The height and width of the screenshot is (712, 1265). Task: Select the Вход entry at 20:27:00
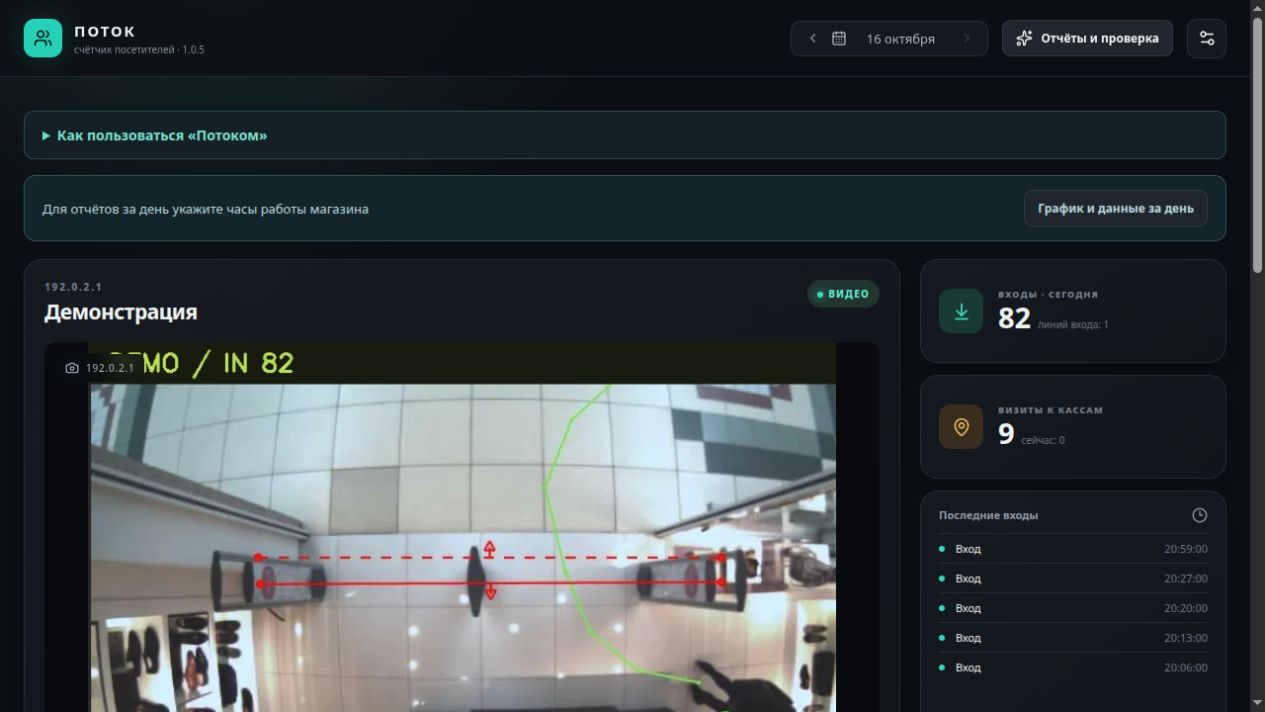click(1073, 578)
